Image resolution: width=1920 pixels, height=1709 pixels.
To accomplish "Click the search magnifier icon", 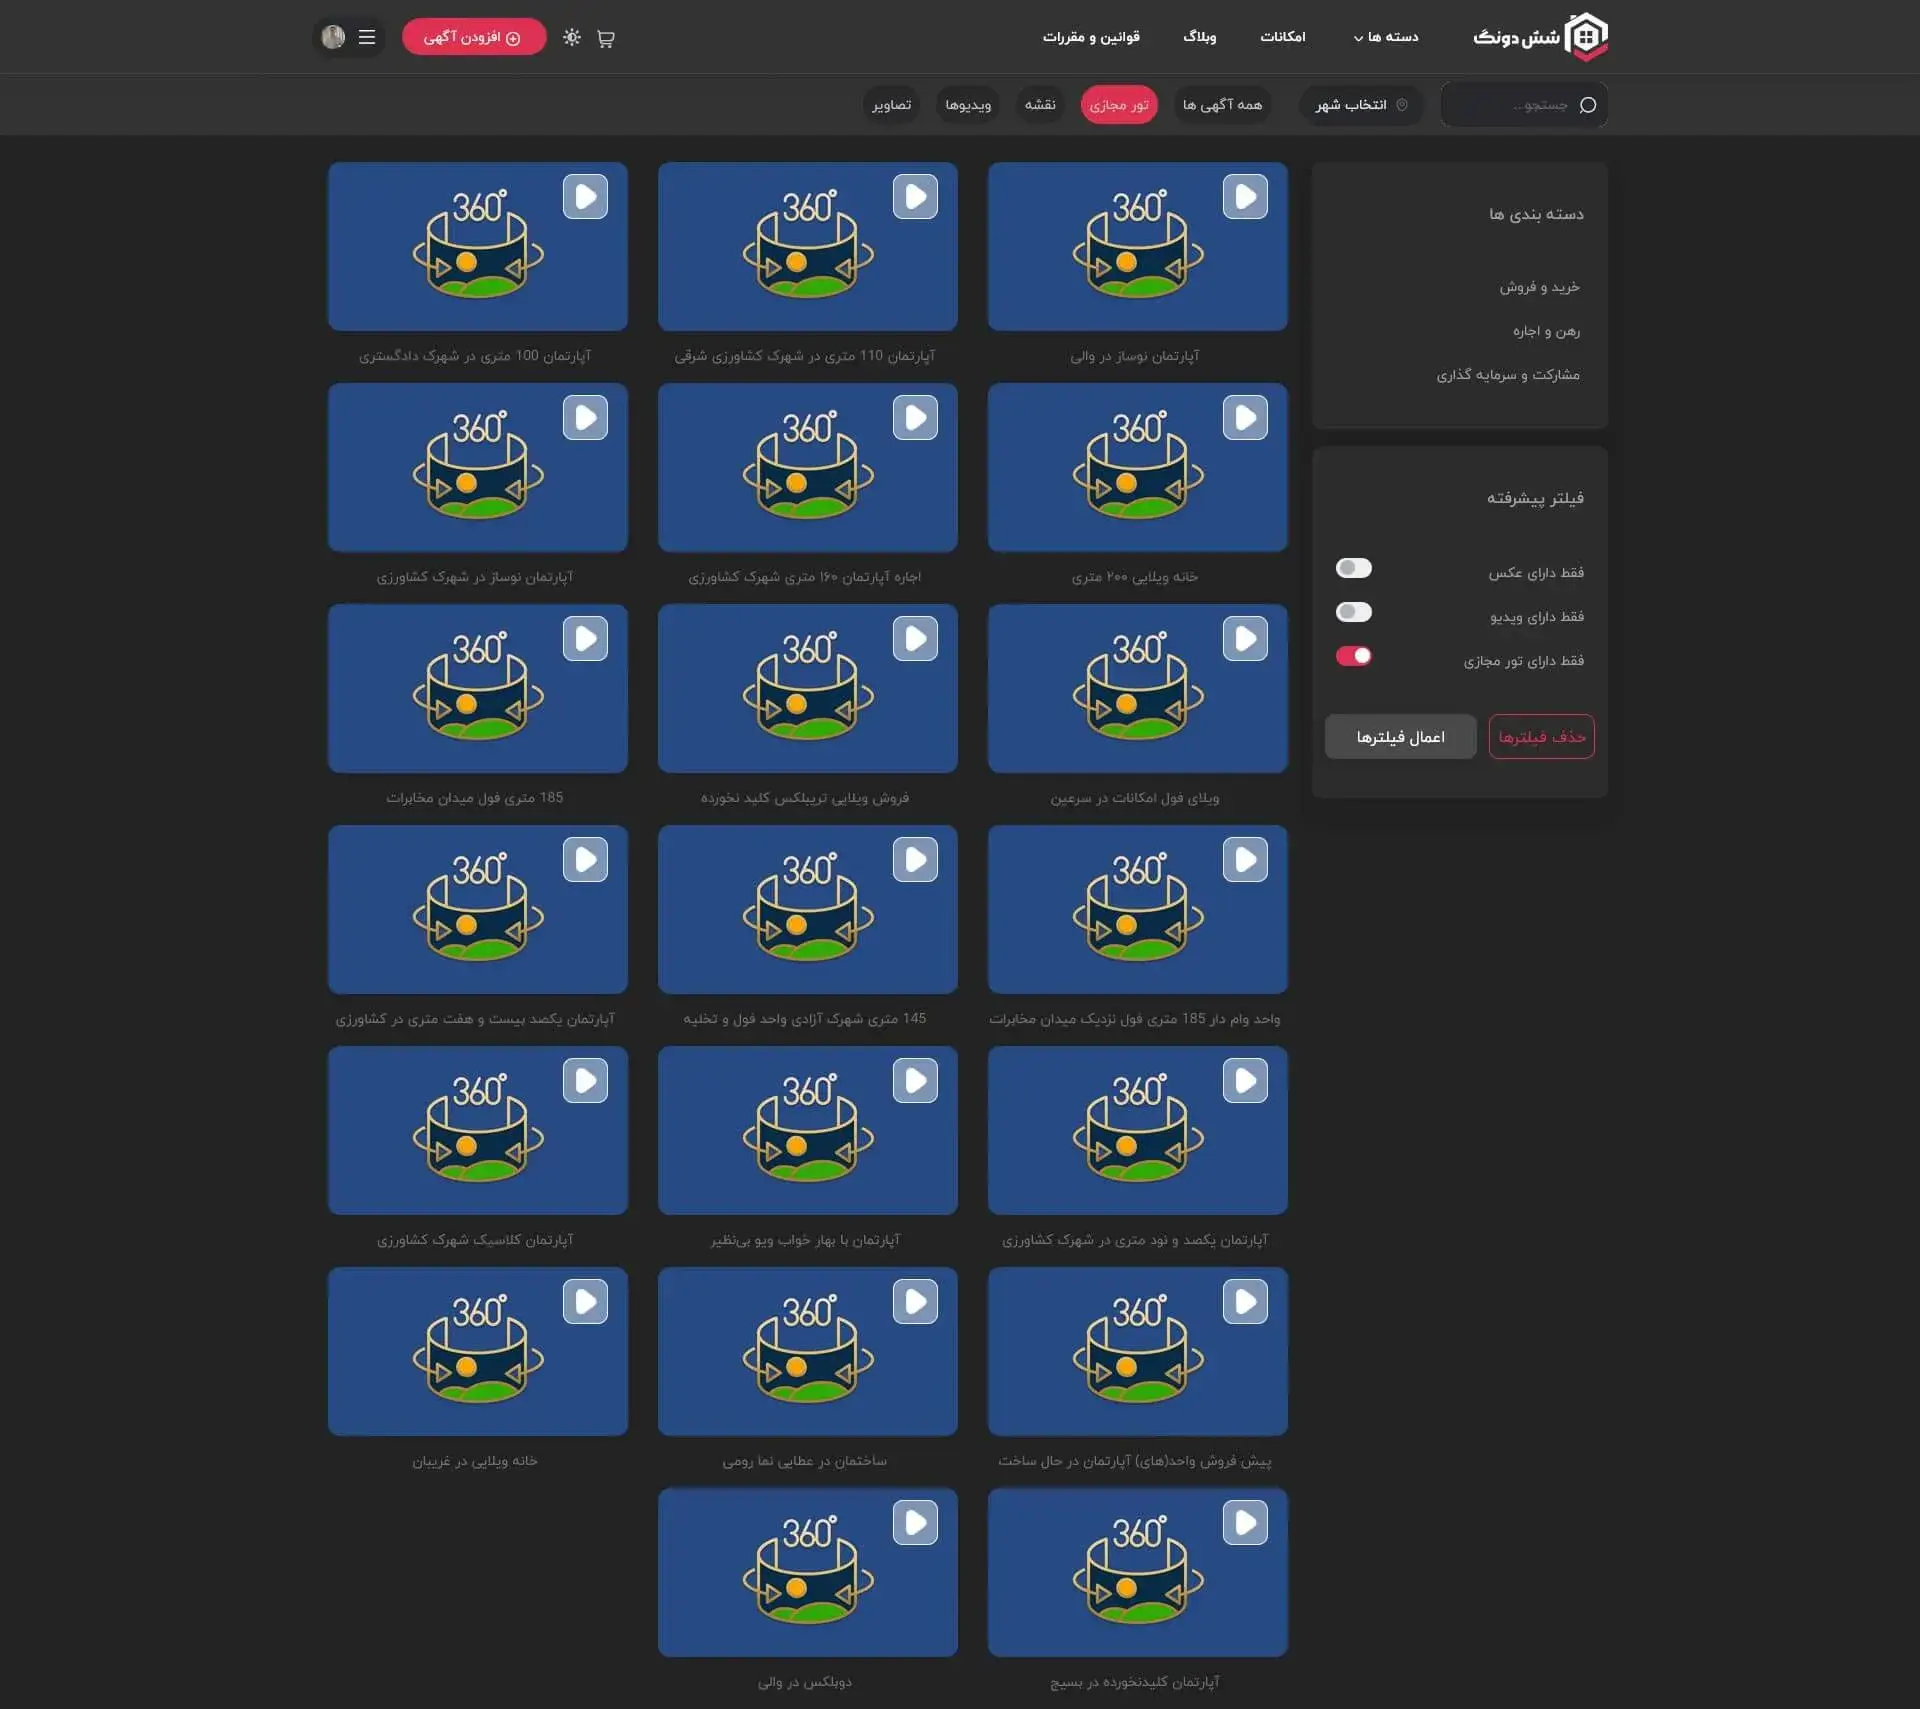I will tap(1587, 105).
